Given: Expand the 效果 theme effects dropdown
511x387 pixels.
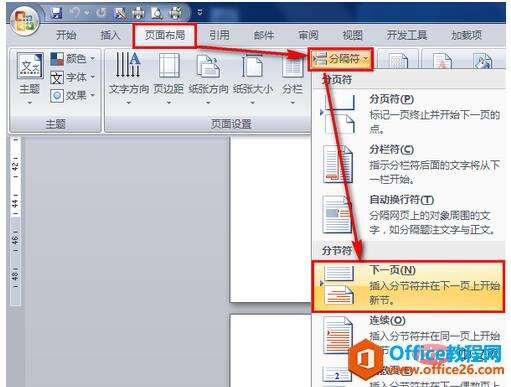Looking at the screenshot, I should tap(73, 96).
